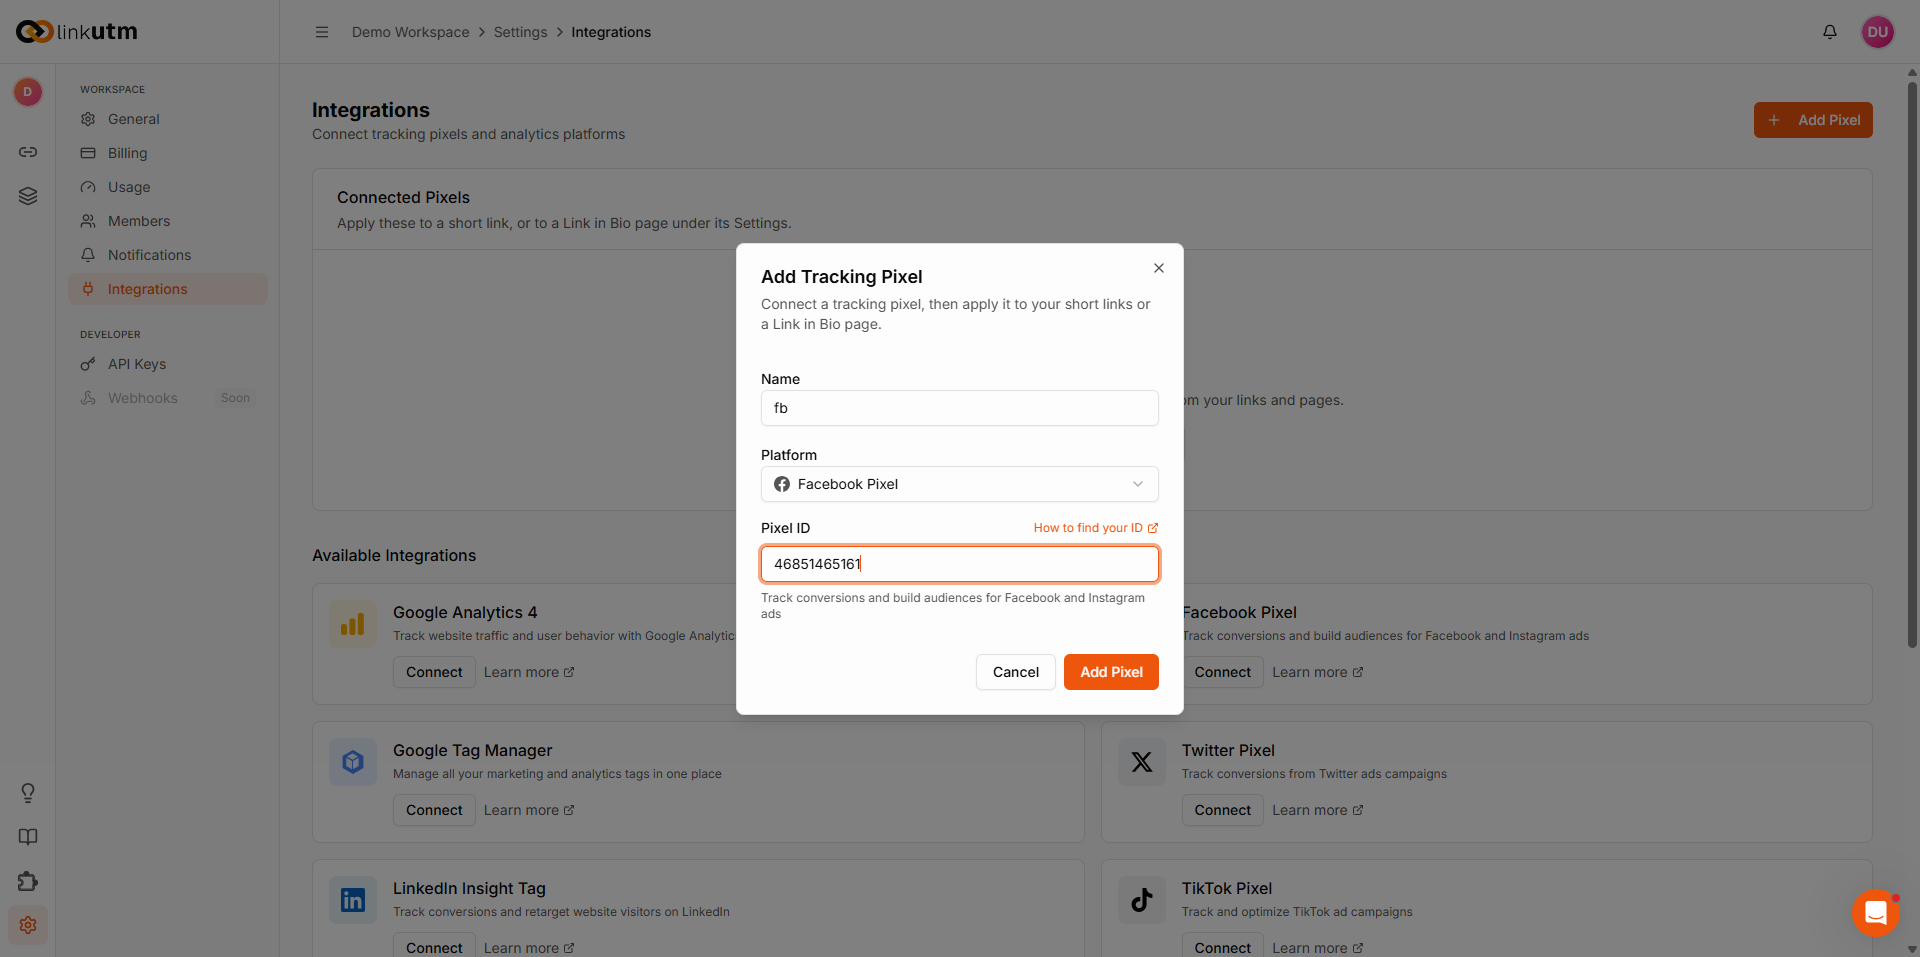Click Connect for Google Tag Manager

[x=434, y=810]
